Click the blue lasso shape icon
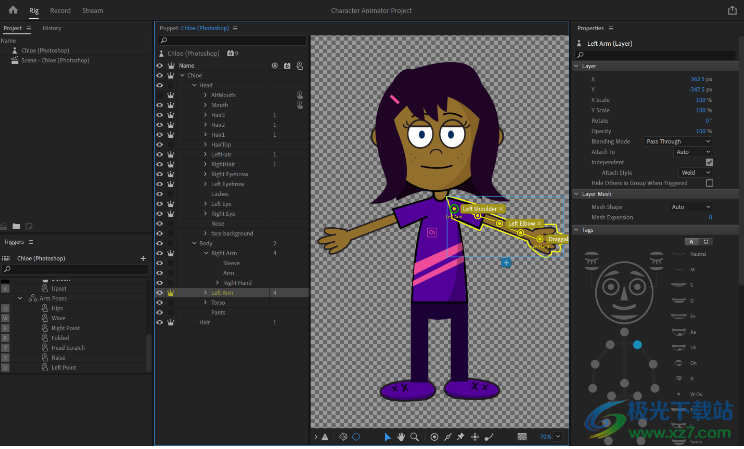The height and width of the screenshot is (449, 744). click(x=356, y=437)
